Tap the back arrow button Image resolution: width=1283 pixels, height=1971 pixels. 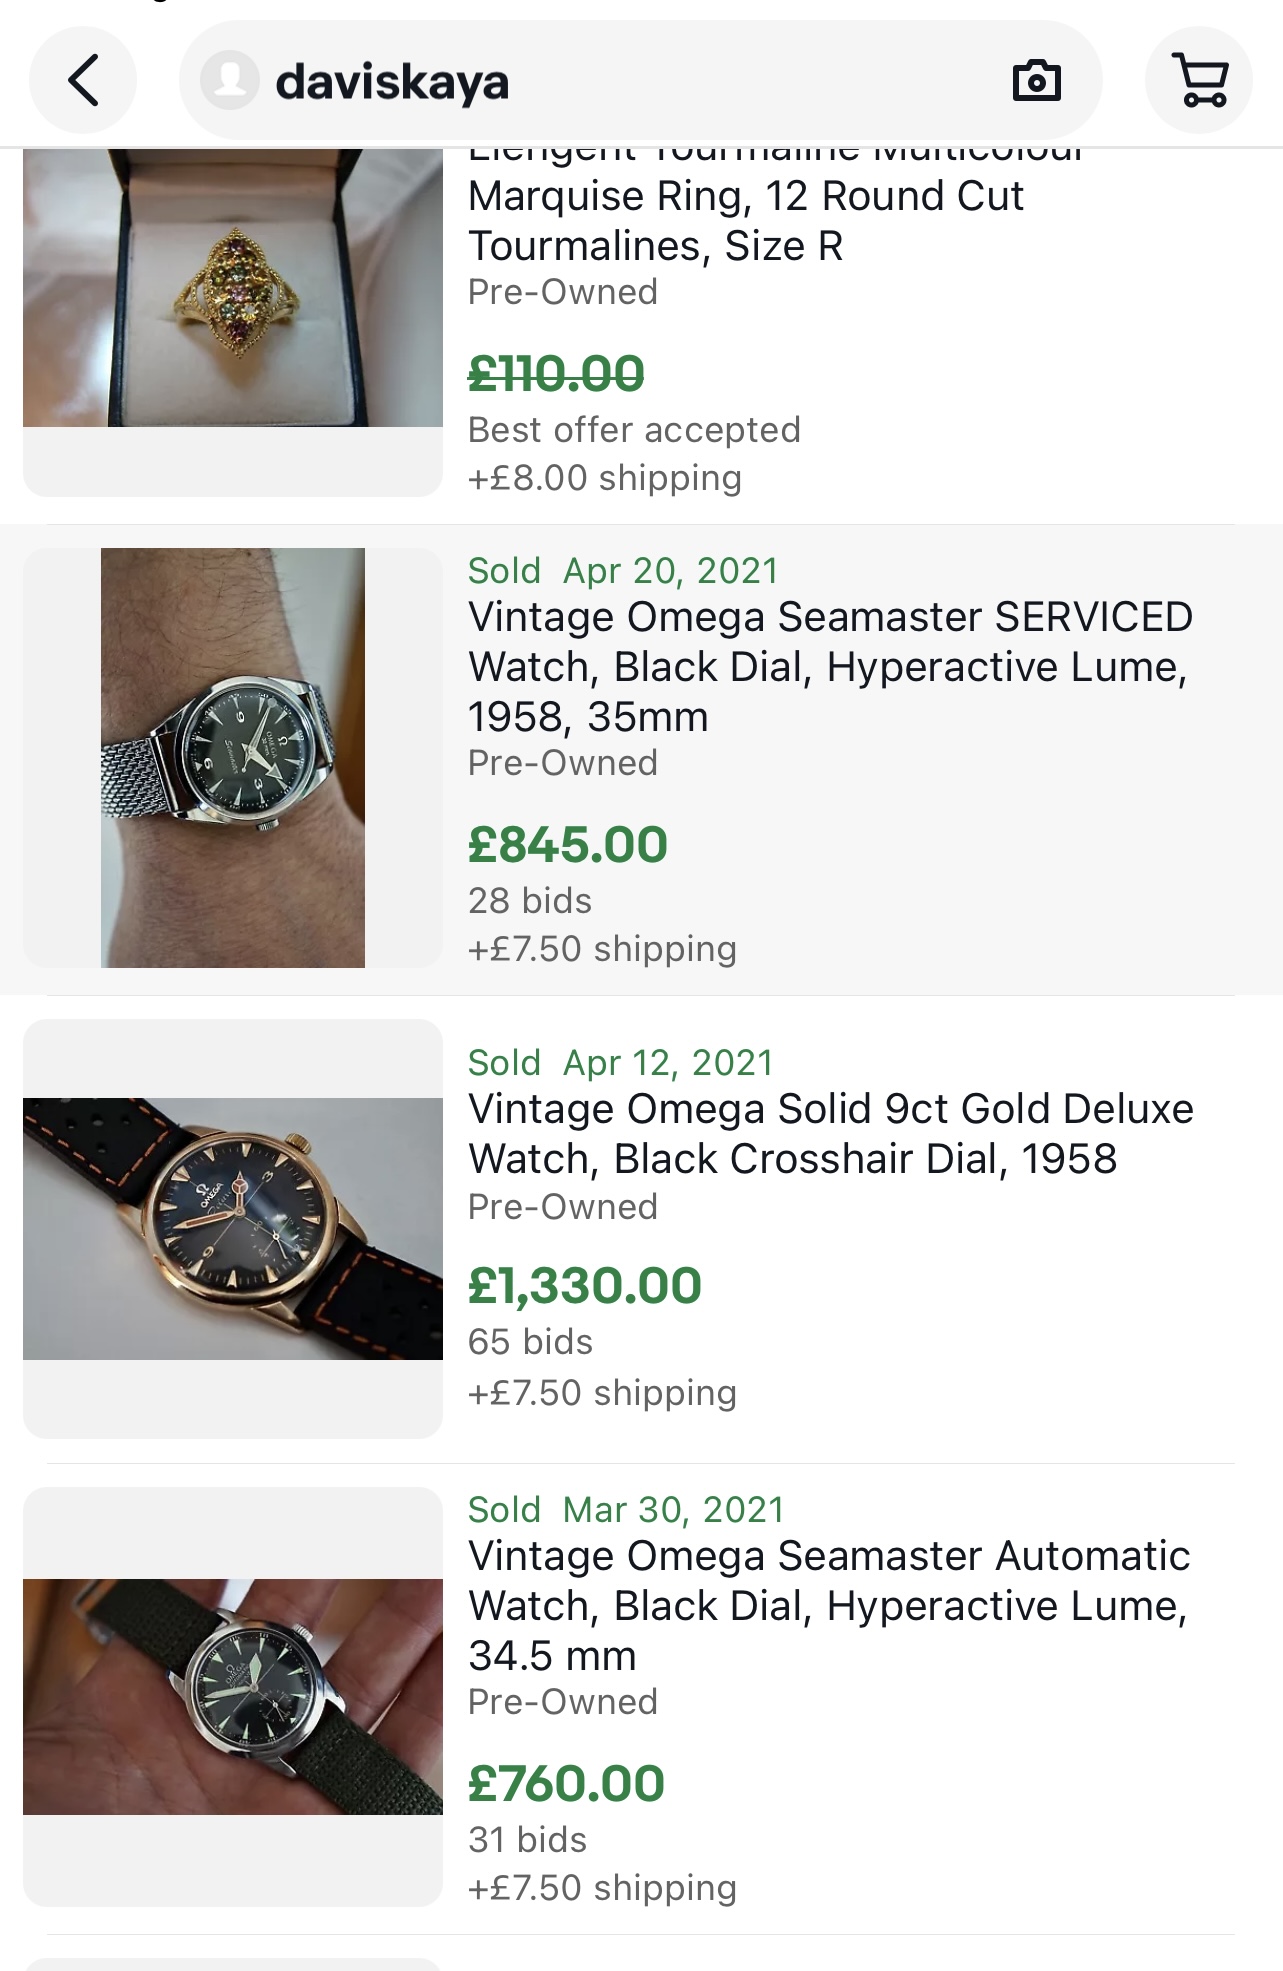[83, 81]
